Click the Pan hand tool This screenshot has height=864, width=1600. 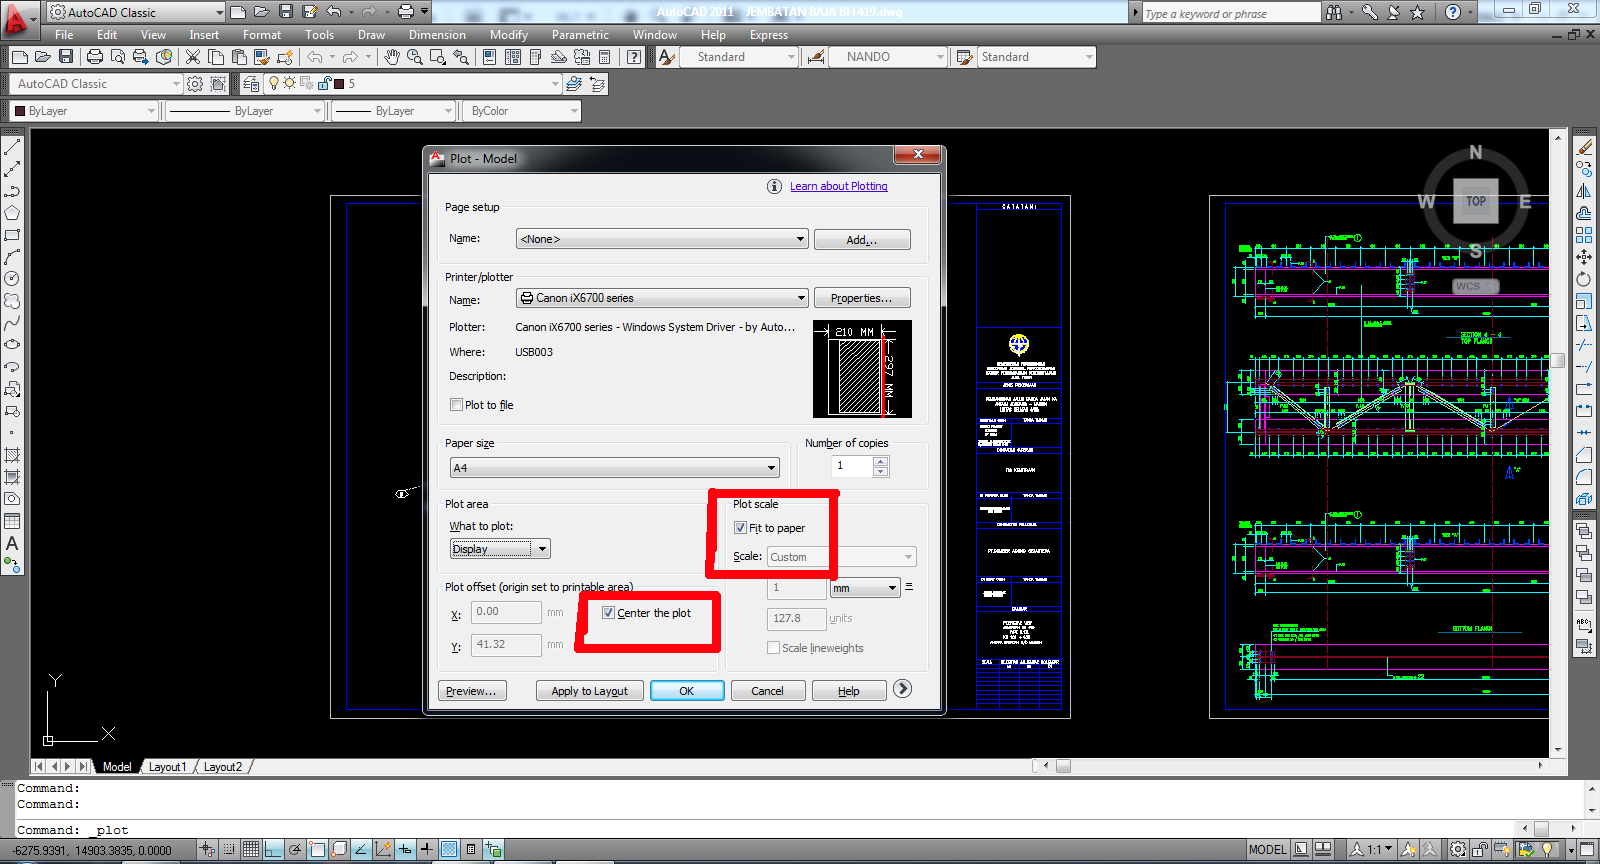point(392,57)
